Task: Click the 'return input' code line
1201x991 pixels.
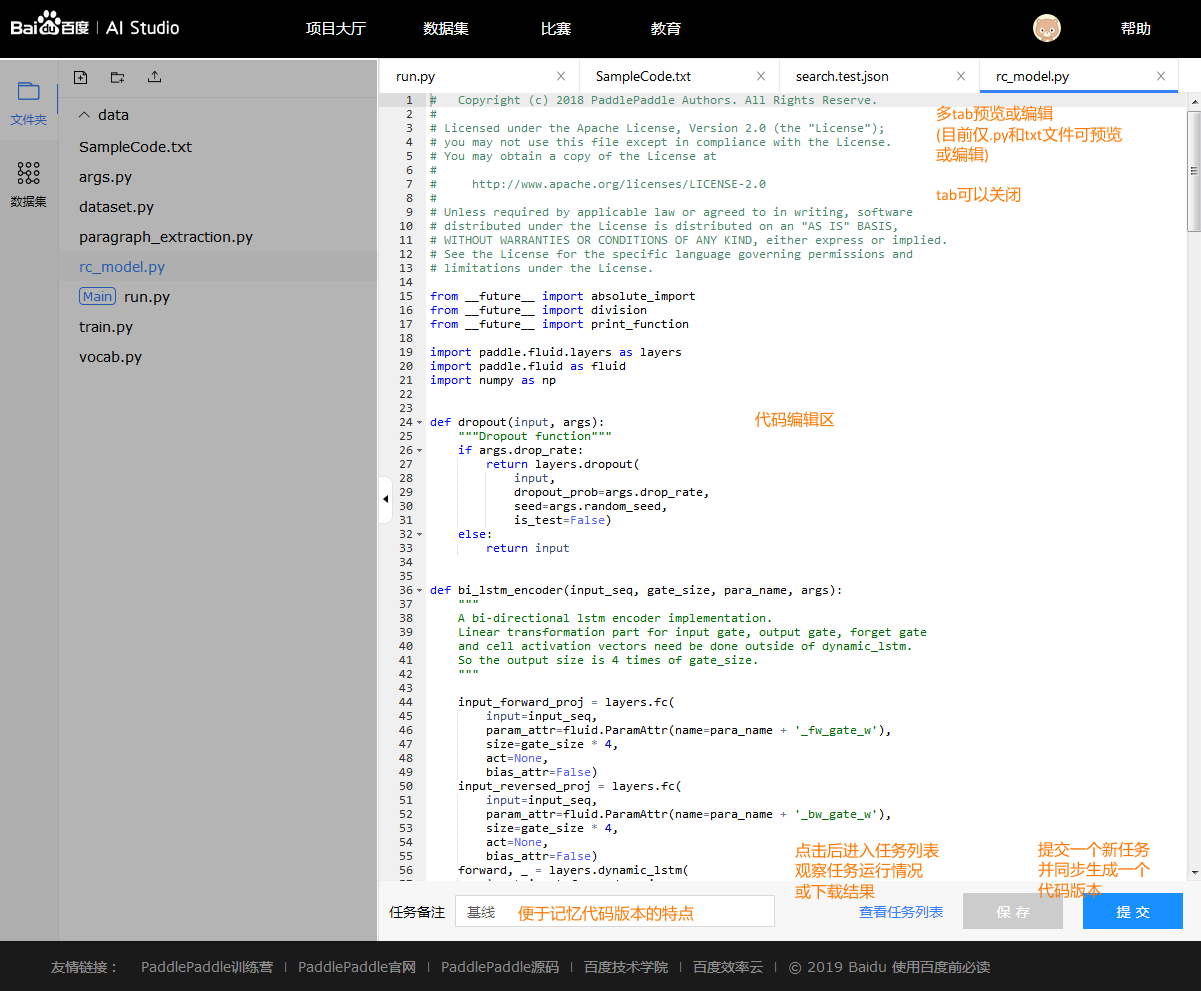Action: 527,548
